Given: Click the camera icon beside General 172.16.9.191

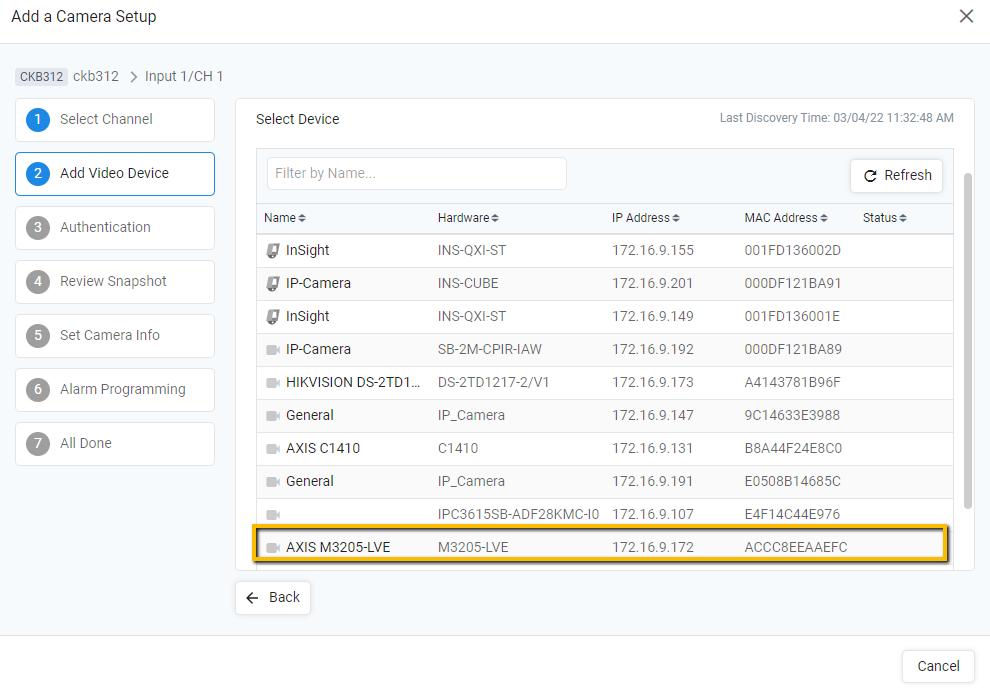Looking at the screenshot, I should [273, 482].
